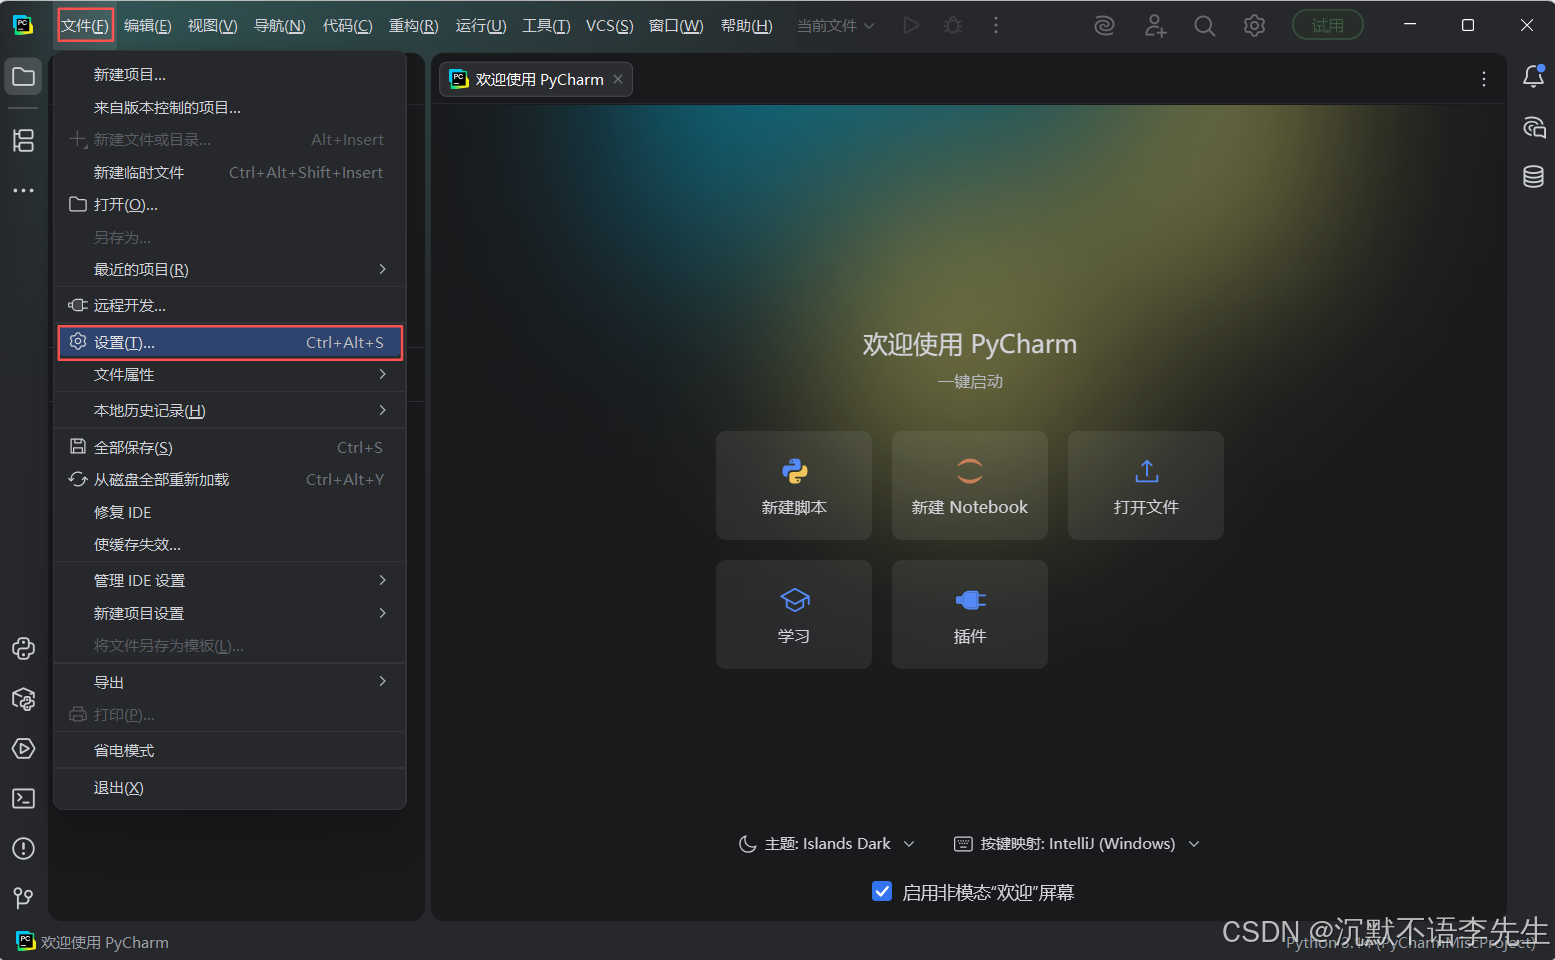Open the 文件(F) menu
Viewport: 1555px width, 960px height.
point(85,25)
